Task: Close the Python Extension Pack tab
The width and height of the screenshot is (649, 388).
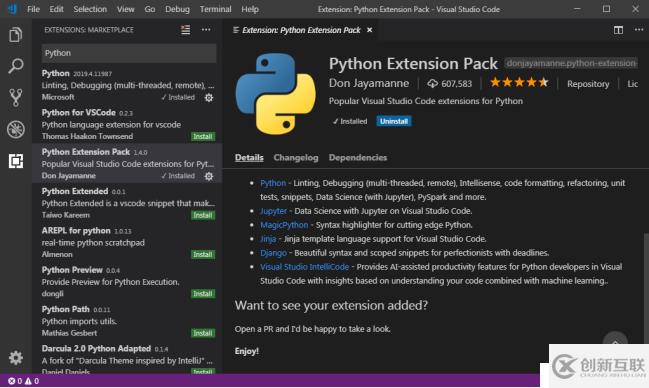Action: (369, 30)
